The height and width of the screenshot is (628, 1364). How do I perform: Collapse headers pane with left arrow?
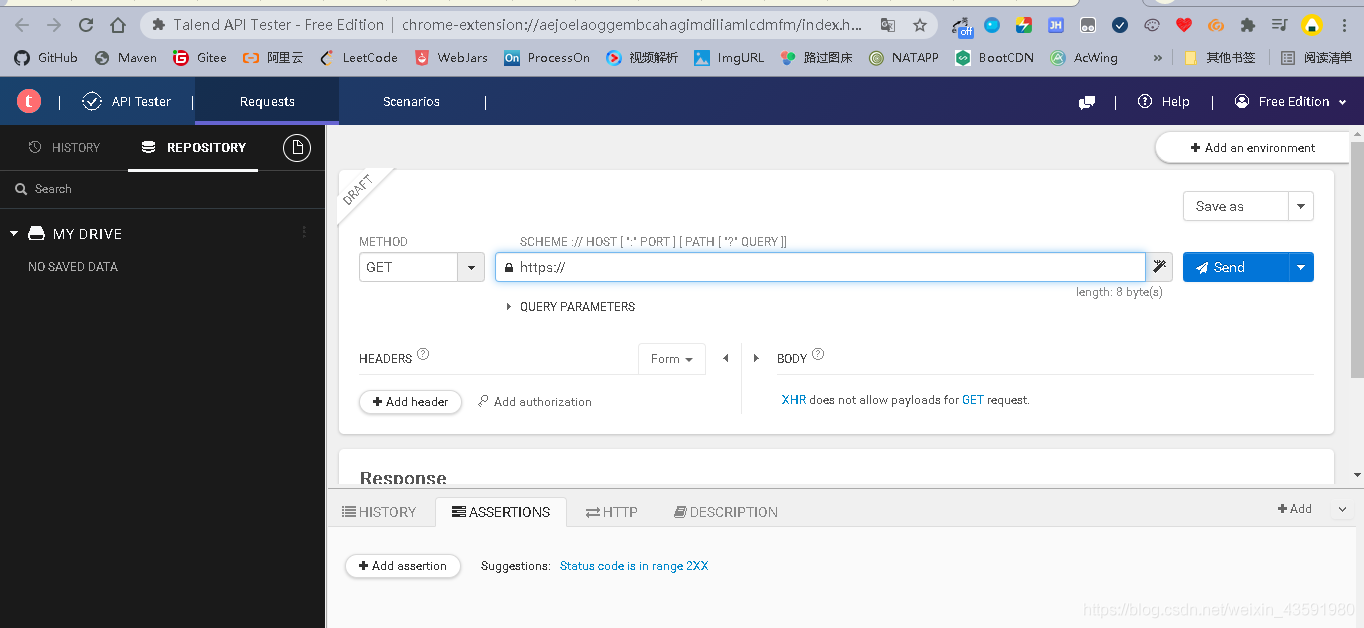[x=726, y=358]
